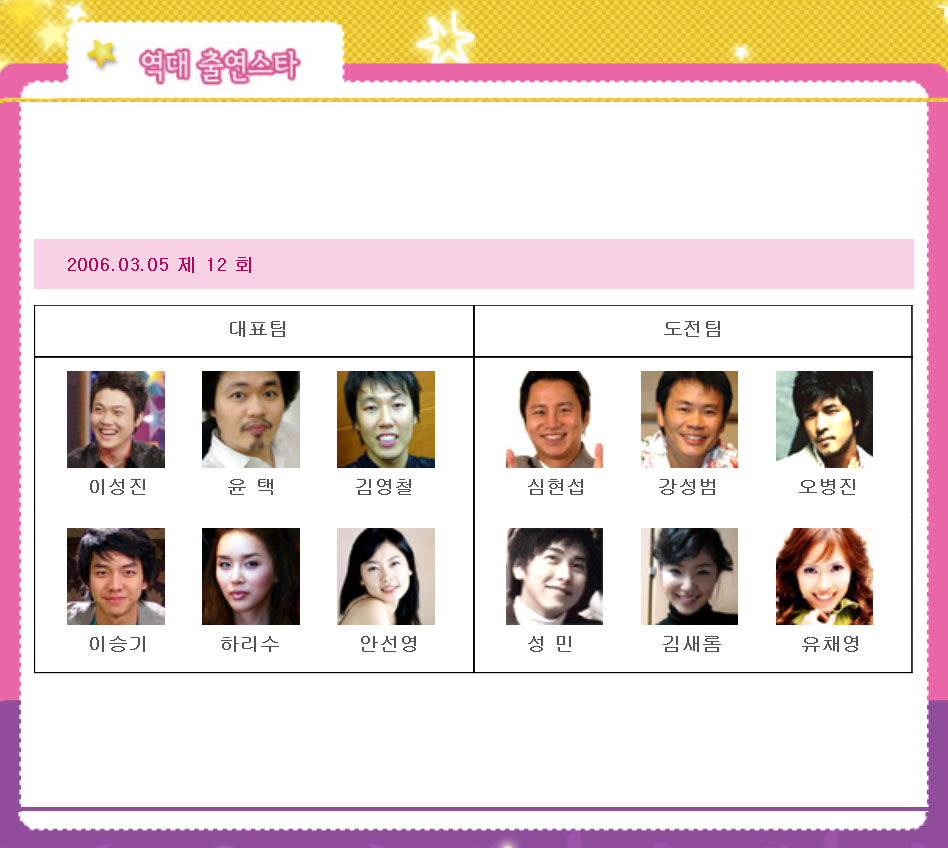The height and width of the screenshot is (848, 948).
Task: Click the yellow star icon beside 역대 출연스타
Action: (102, 54)
